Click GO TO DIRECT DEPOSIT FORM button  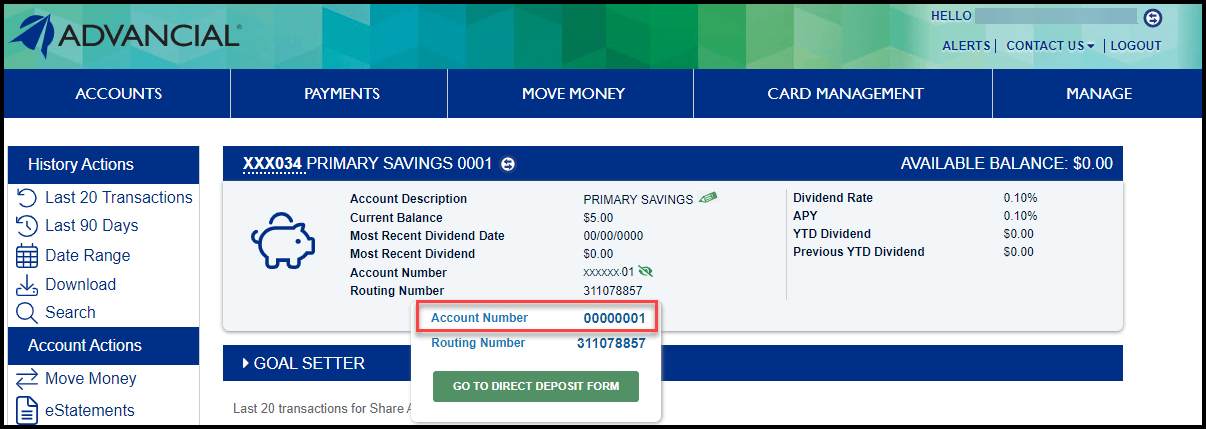click(x=535, y=386)
